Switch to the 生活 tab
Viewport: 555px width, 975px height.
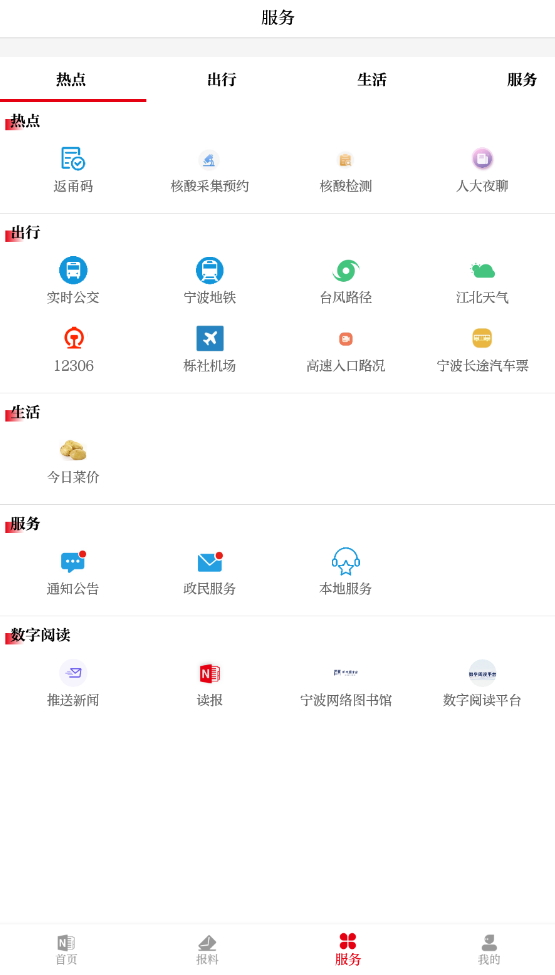372,80
